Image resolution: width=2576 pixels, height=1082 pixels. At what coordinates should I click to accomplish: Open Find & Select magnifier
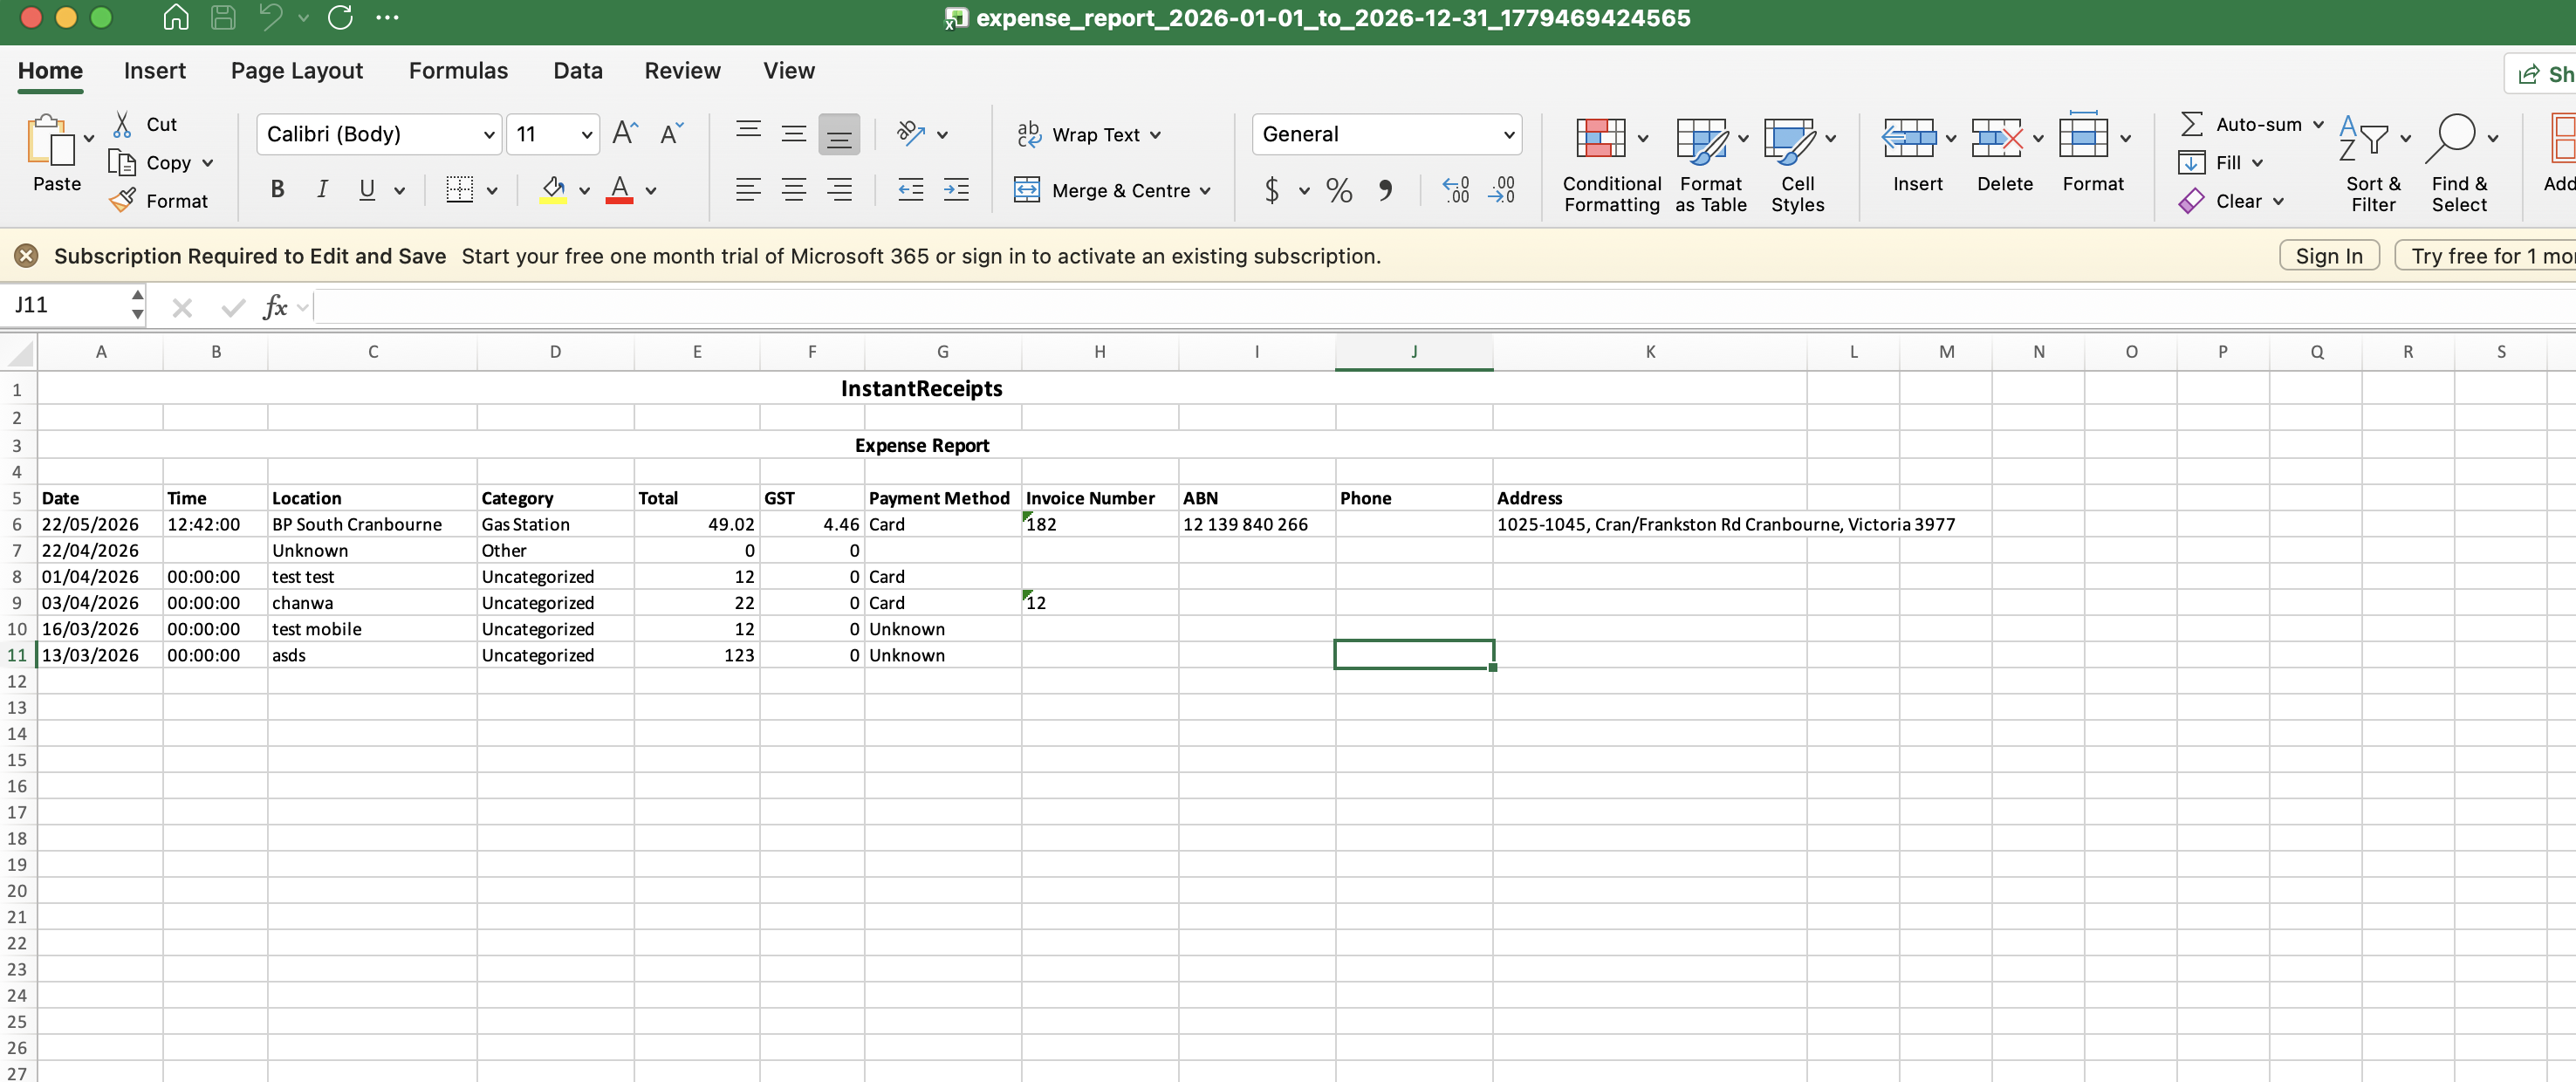click(2459, 165)
